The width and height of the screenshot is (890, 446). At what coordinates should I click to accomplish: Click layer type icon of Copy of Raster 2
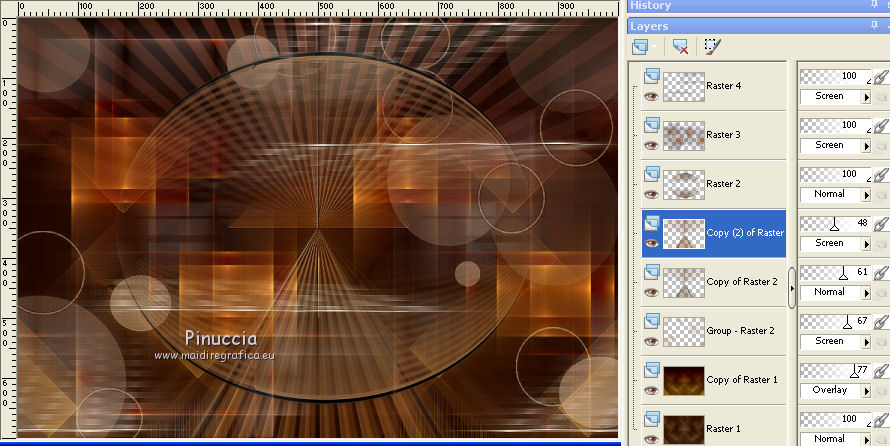point(652,271)
